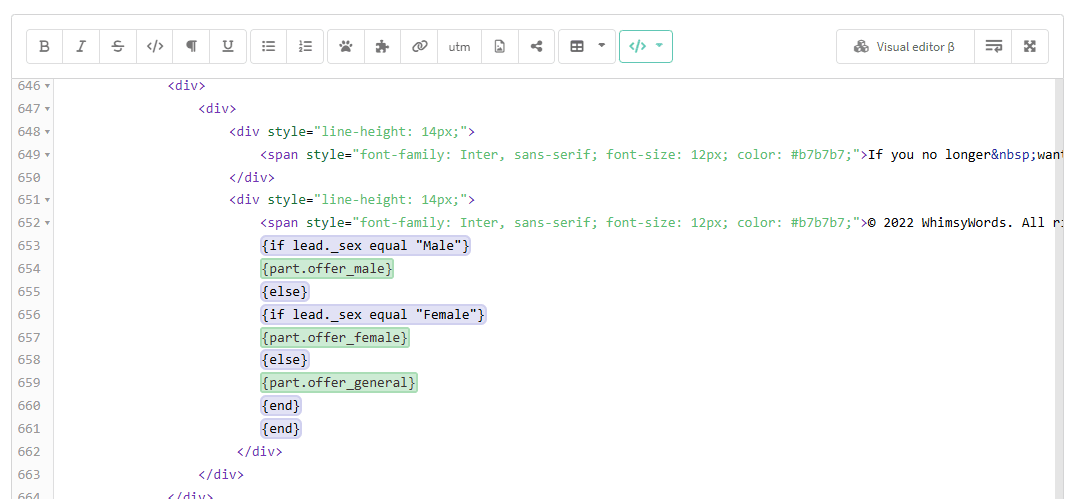
Task: Expand editor to fullscreen
Action: coord(1029,47)
